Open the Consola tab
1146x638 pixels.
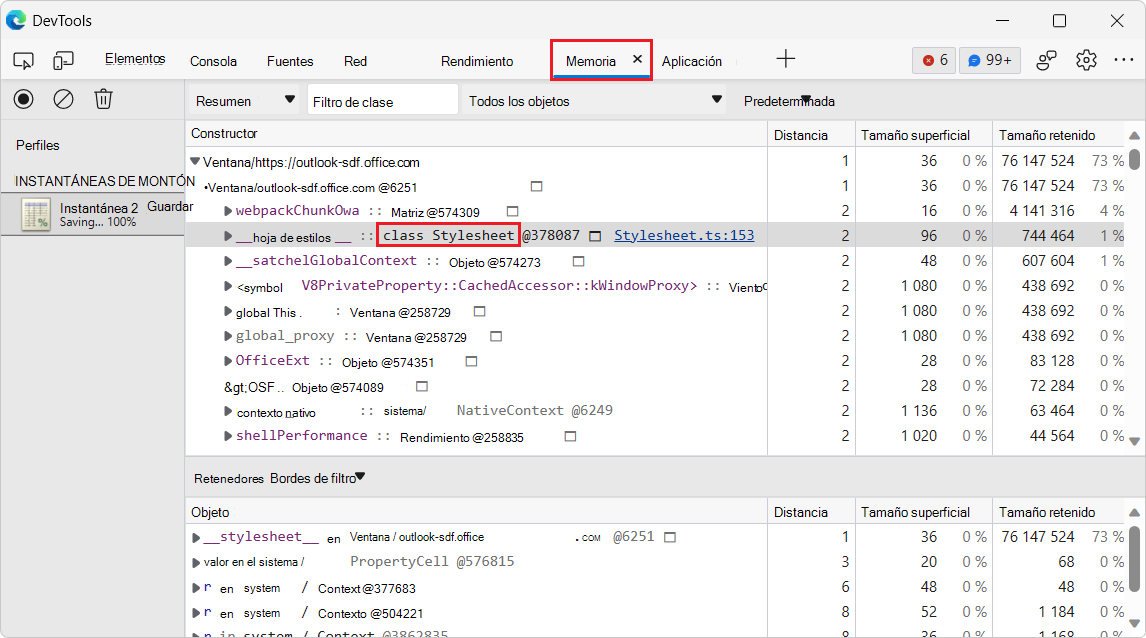(x=213, y=61)
